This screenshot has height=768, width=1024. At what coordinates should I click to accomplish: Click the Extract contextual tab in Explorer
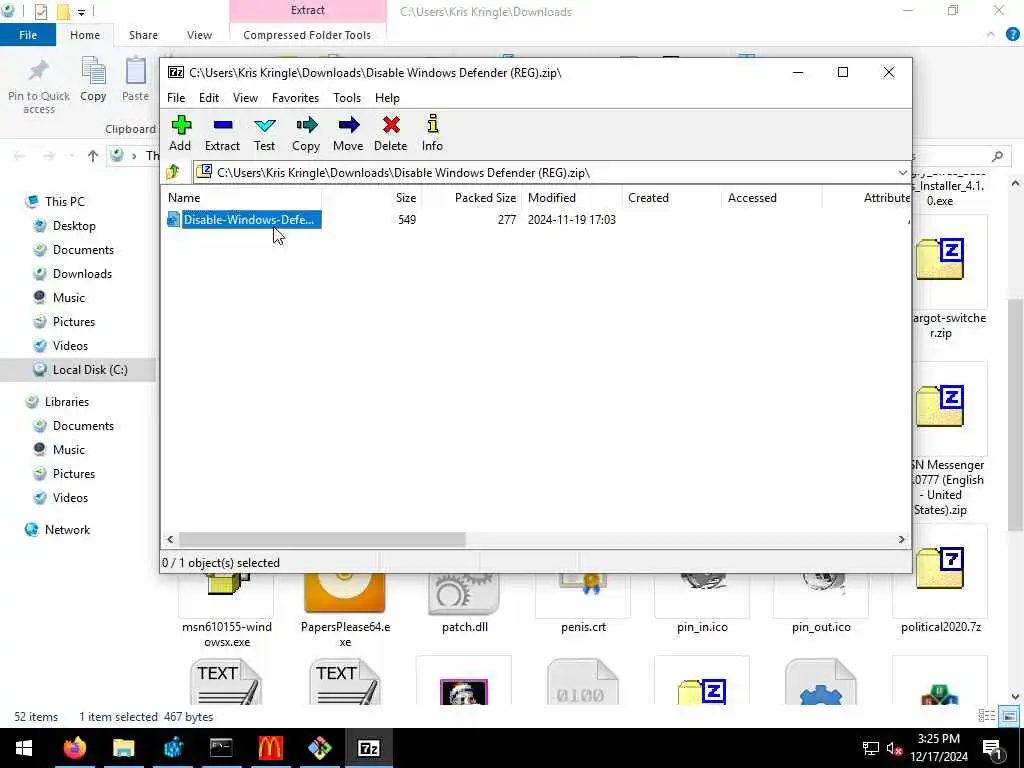[308, 10]
